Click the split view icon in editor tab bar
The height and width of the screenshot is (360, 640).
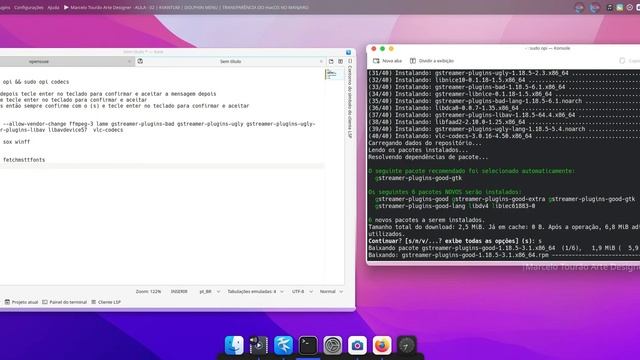pos(340,61)
